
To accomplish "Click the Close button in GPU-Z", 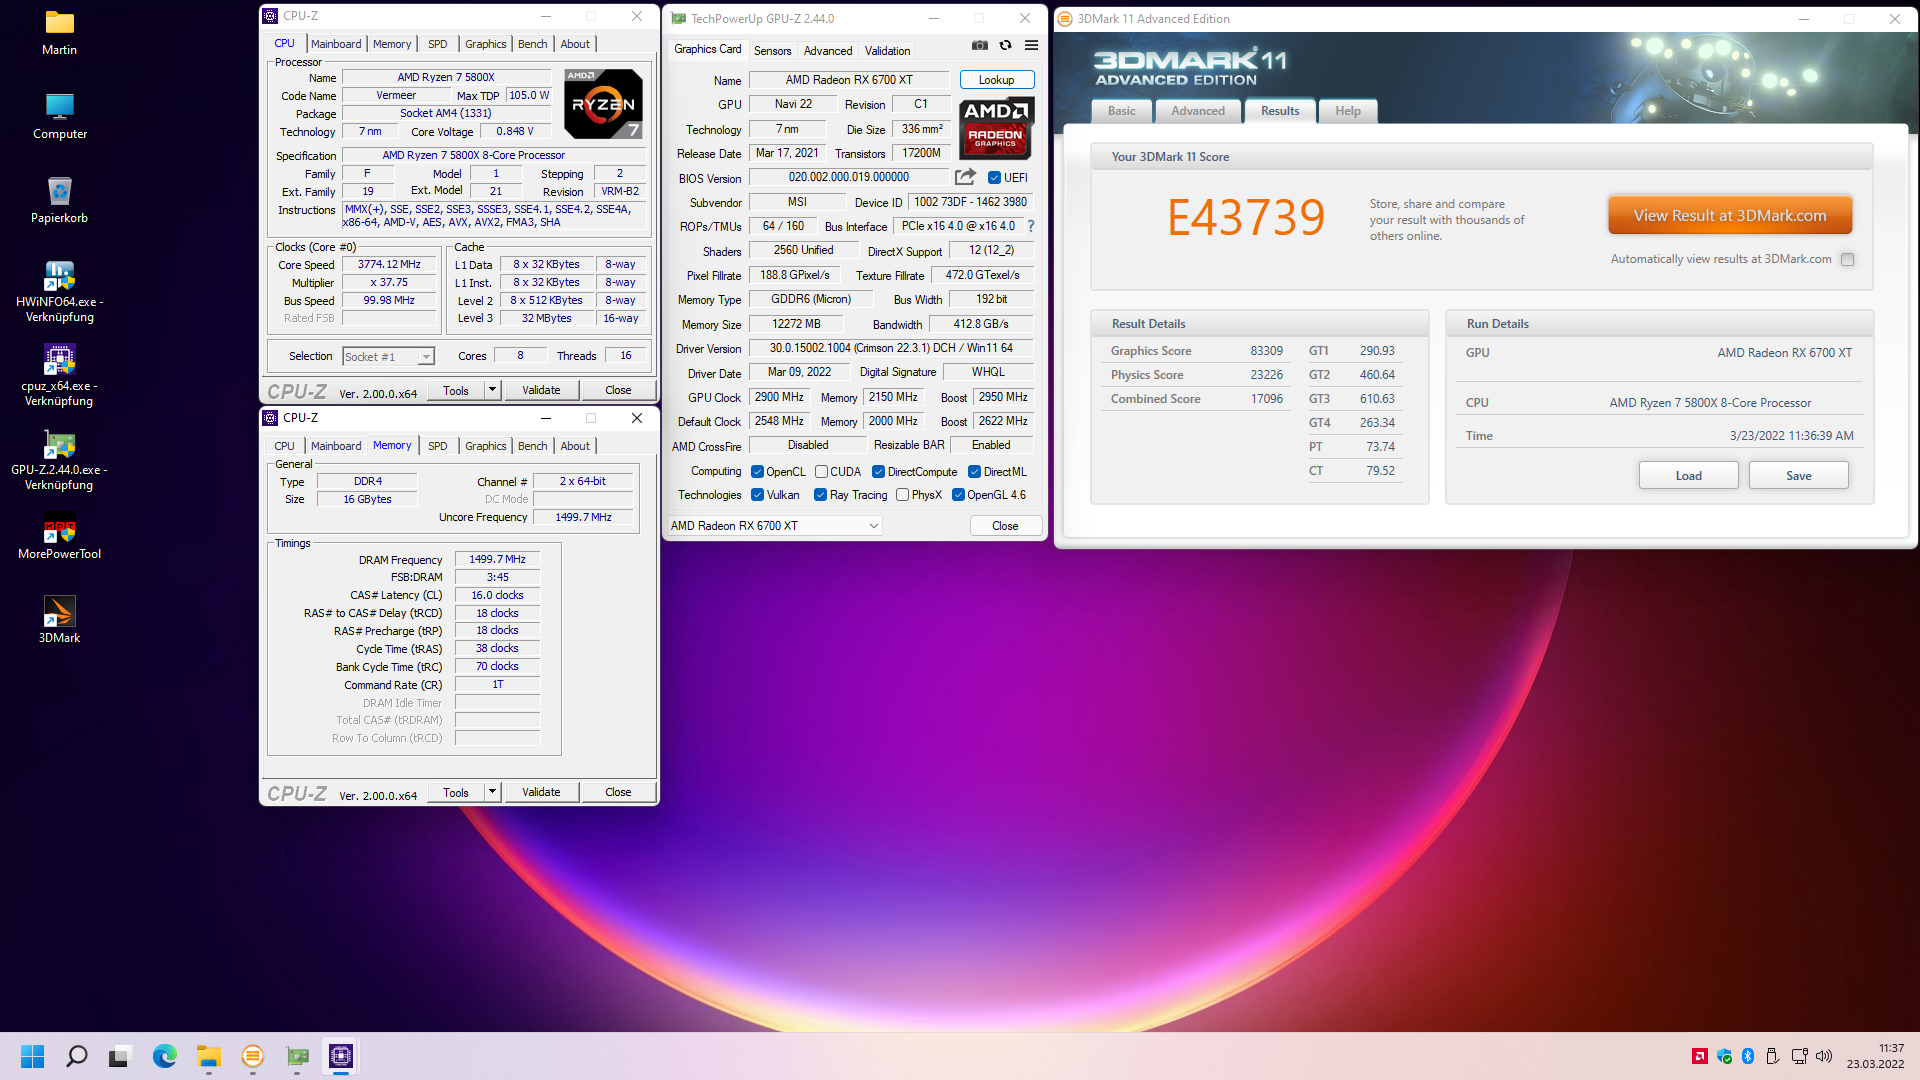I will (1005, 526).
